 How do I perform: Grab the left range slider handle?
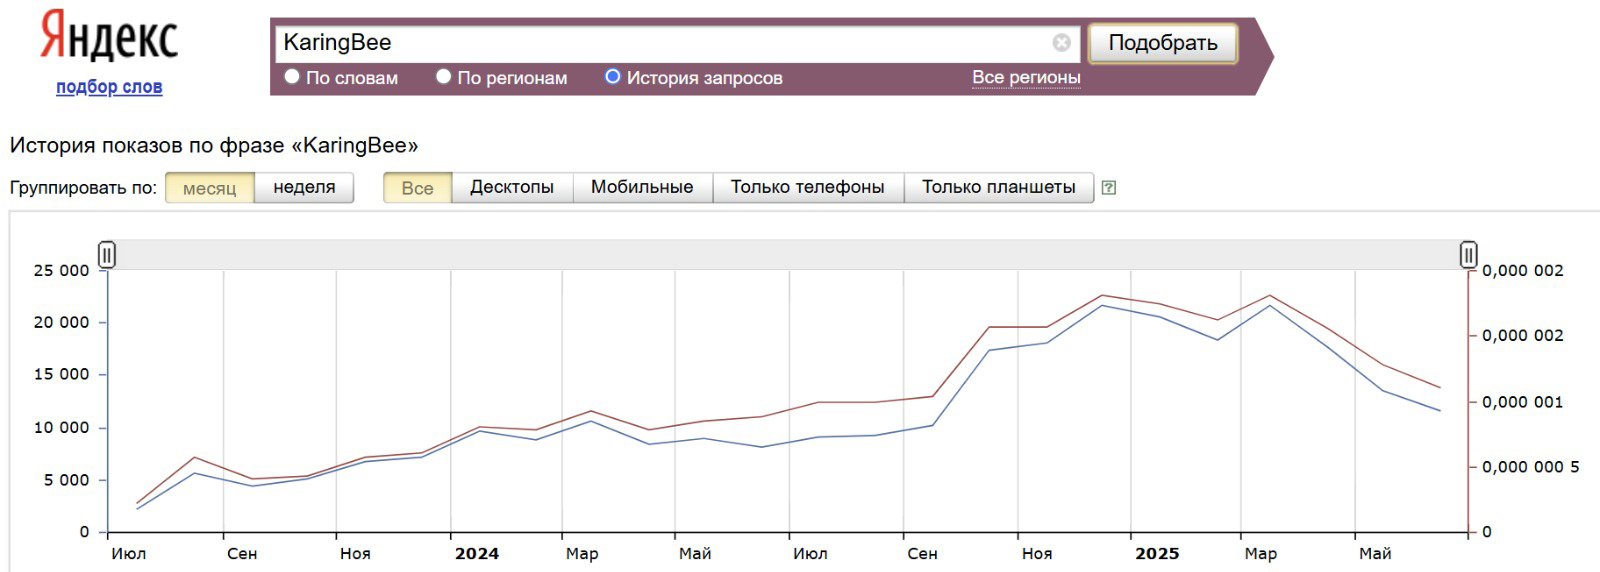point(107,255)
